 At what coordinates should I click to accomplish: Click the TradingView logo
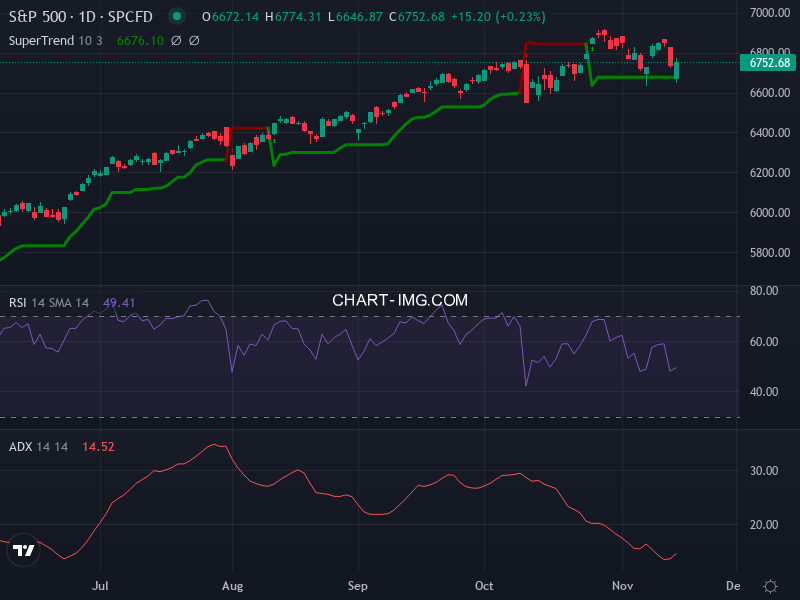22,551
